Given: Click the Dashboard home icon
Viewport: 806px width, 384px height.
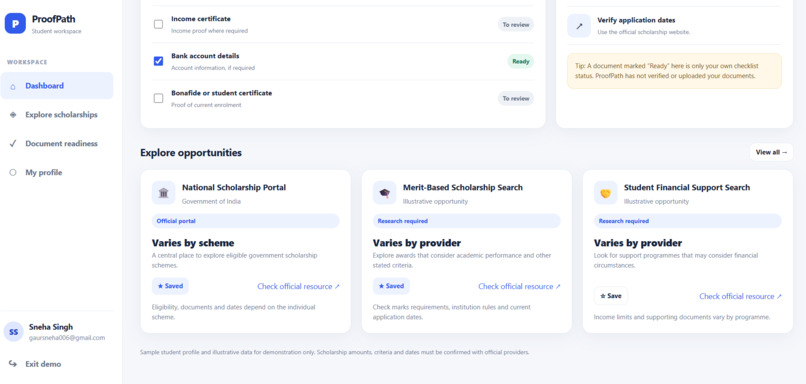Looking at the screenshot, I should 13,86.
